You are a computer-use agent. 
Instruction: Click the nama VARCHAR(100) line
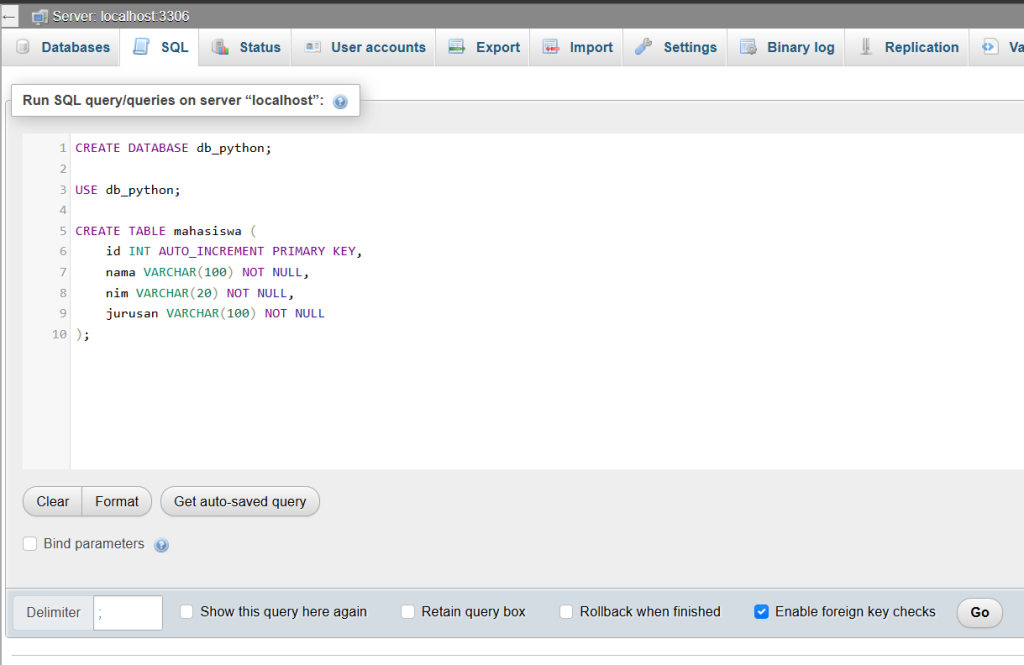click(x=207, y=272)
